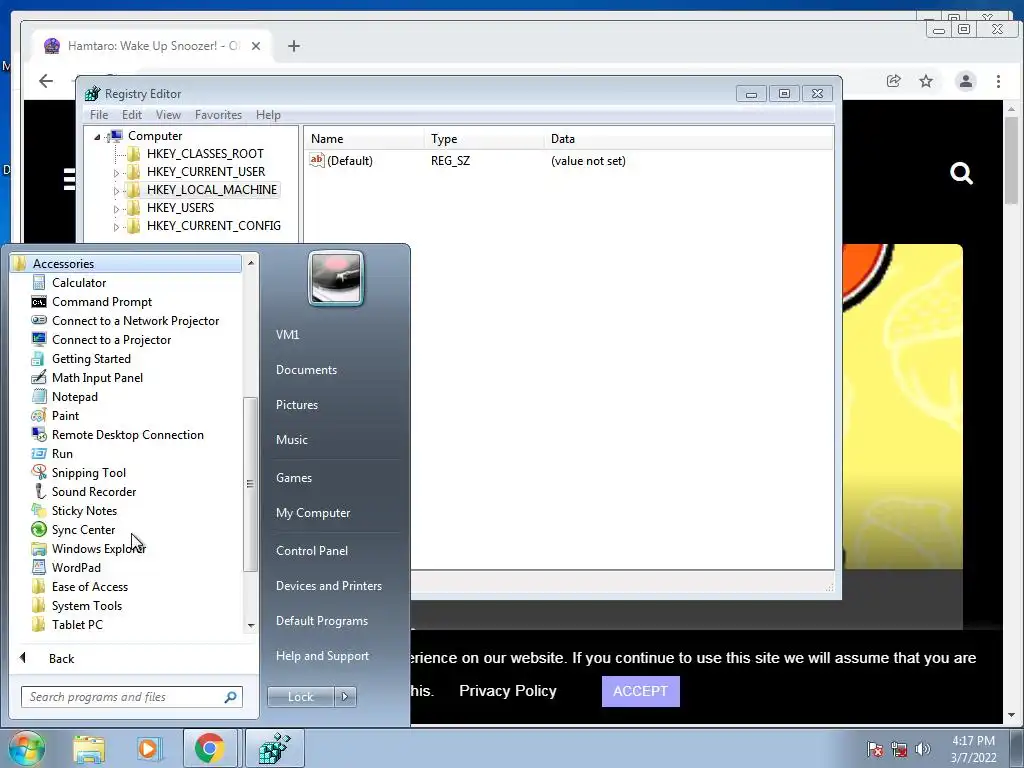Expand Ease of Access folder
The image size is (1024, 768).
(x=89, y=586)
